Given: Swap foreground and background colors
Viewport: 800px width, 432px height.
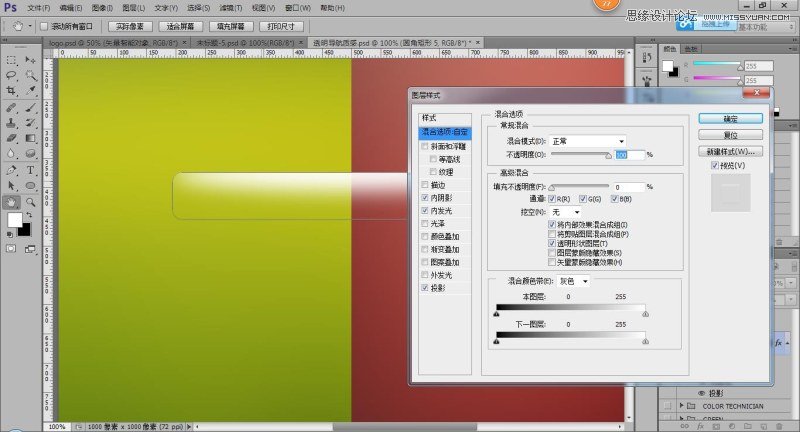Looking at the screenshot, I should coord(29,215).
